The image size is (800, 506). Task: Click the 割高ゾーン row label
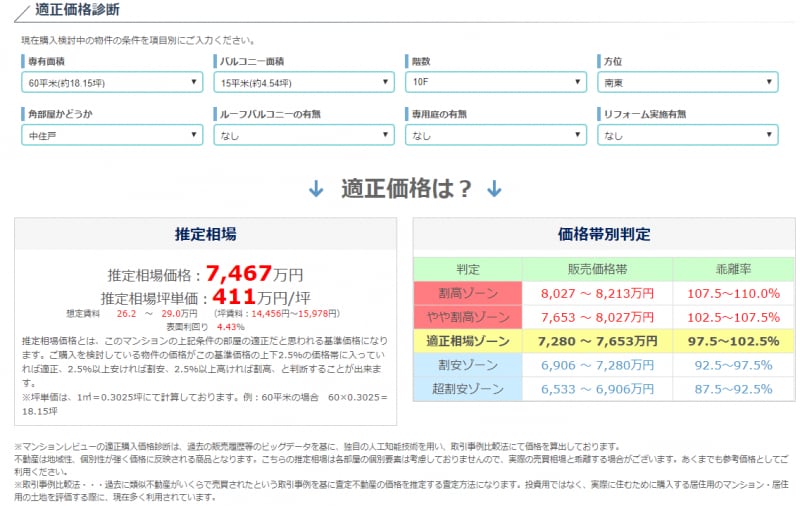coord(468,293)
